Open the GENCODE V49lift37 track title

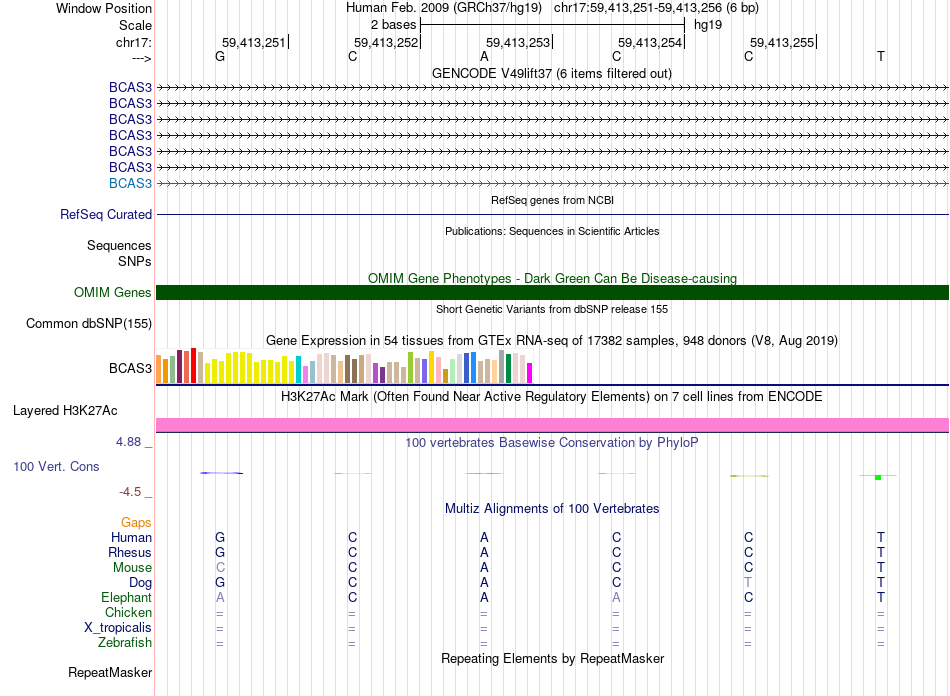pos(552,73)
